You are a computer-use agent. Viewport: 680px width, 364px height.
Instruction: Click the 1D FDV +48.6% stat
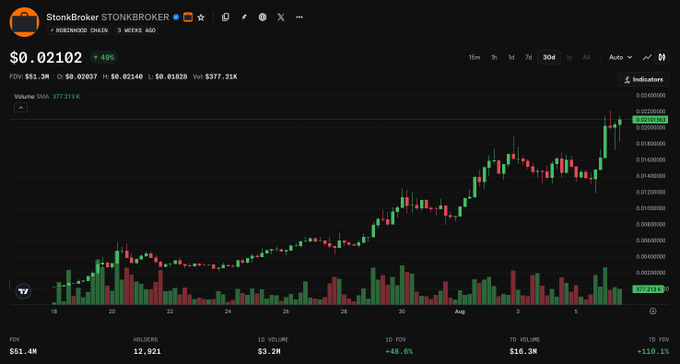[x=399, y=346]
